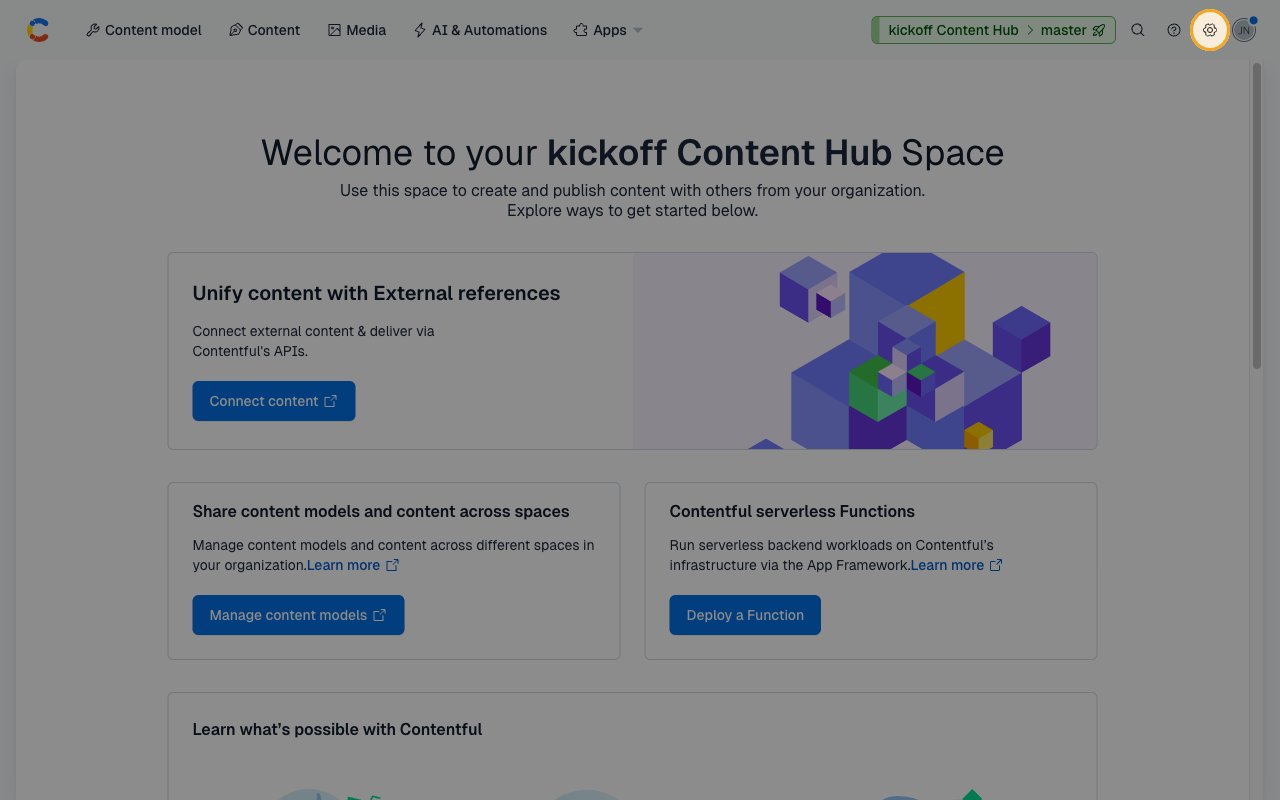1280x800 pixels.
Task: Click the Share content models and content across spaces heading
Action: click(x=381, y=511)
